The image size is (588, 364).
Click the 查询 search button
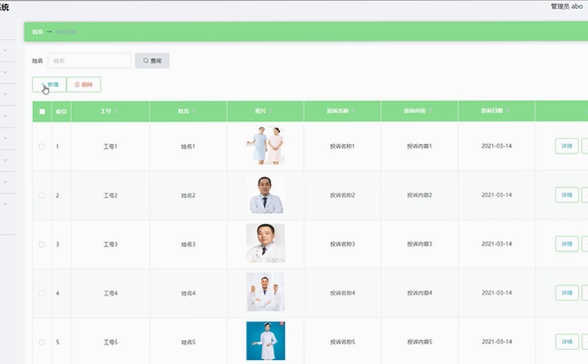tap(152, 61)
